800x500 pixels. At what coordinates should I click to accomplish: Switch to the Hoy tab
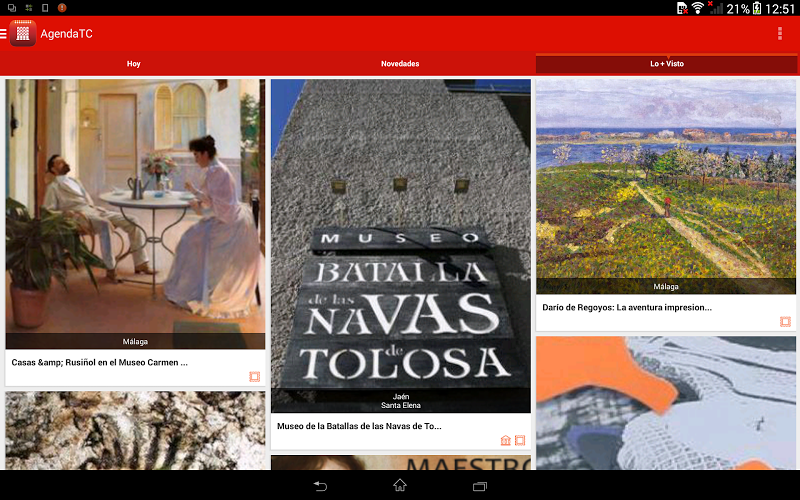134,64
